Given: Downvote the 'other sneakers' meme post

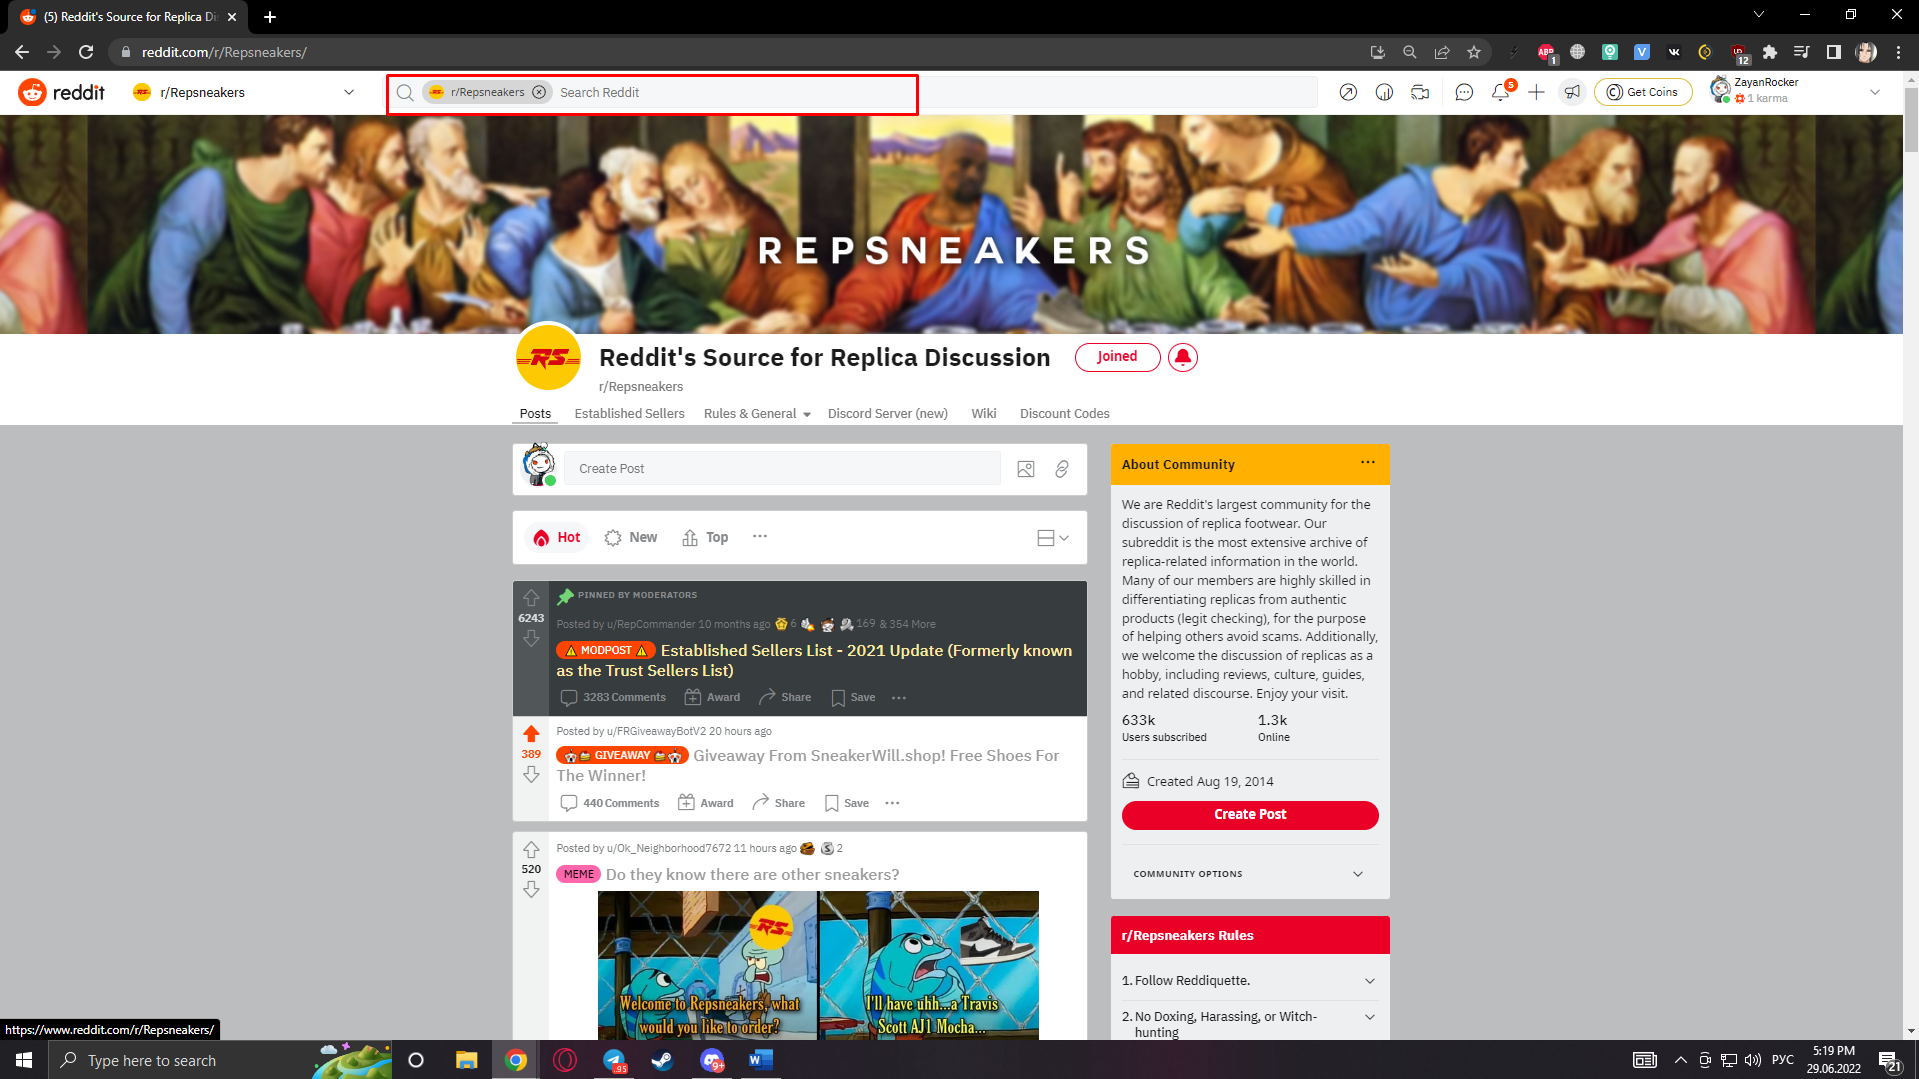Looking at the screenshot, I should point(531,889).
